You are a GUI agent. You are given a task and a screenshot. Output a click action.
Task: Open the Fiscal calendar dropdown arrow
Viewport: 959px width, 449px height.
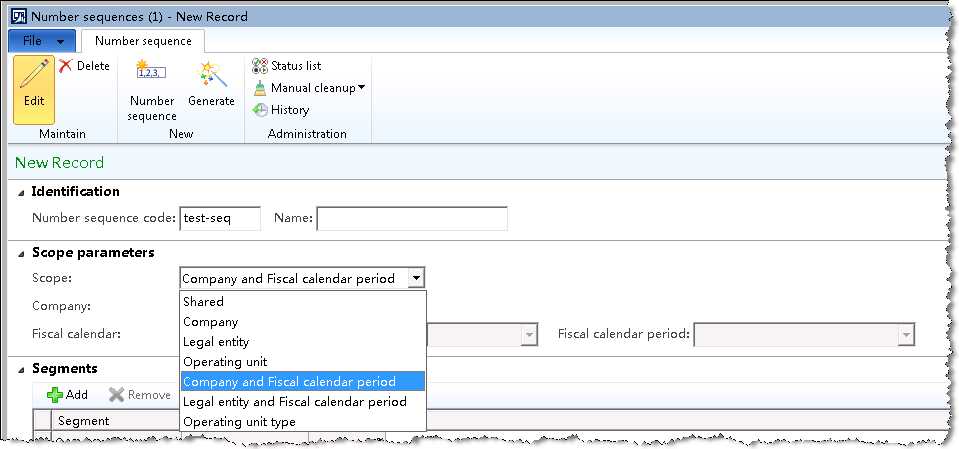click(x=529, y=335)
